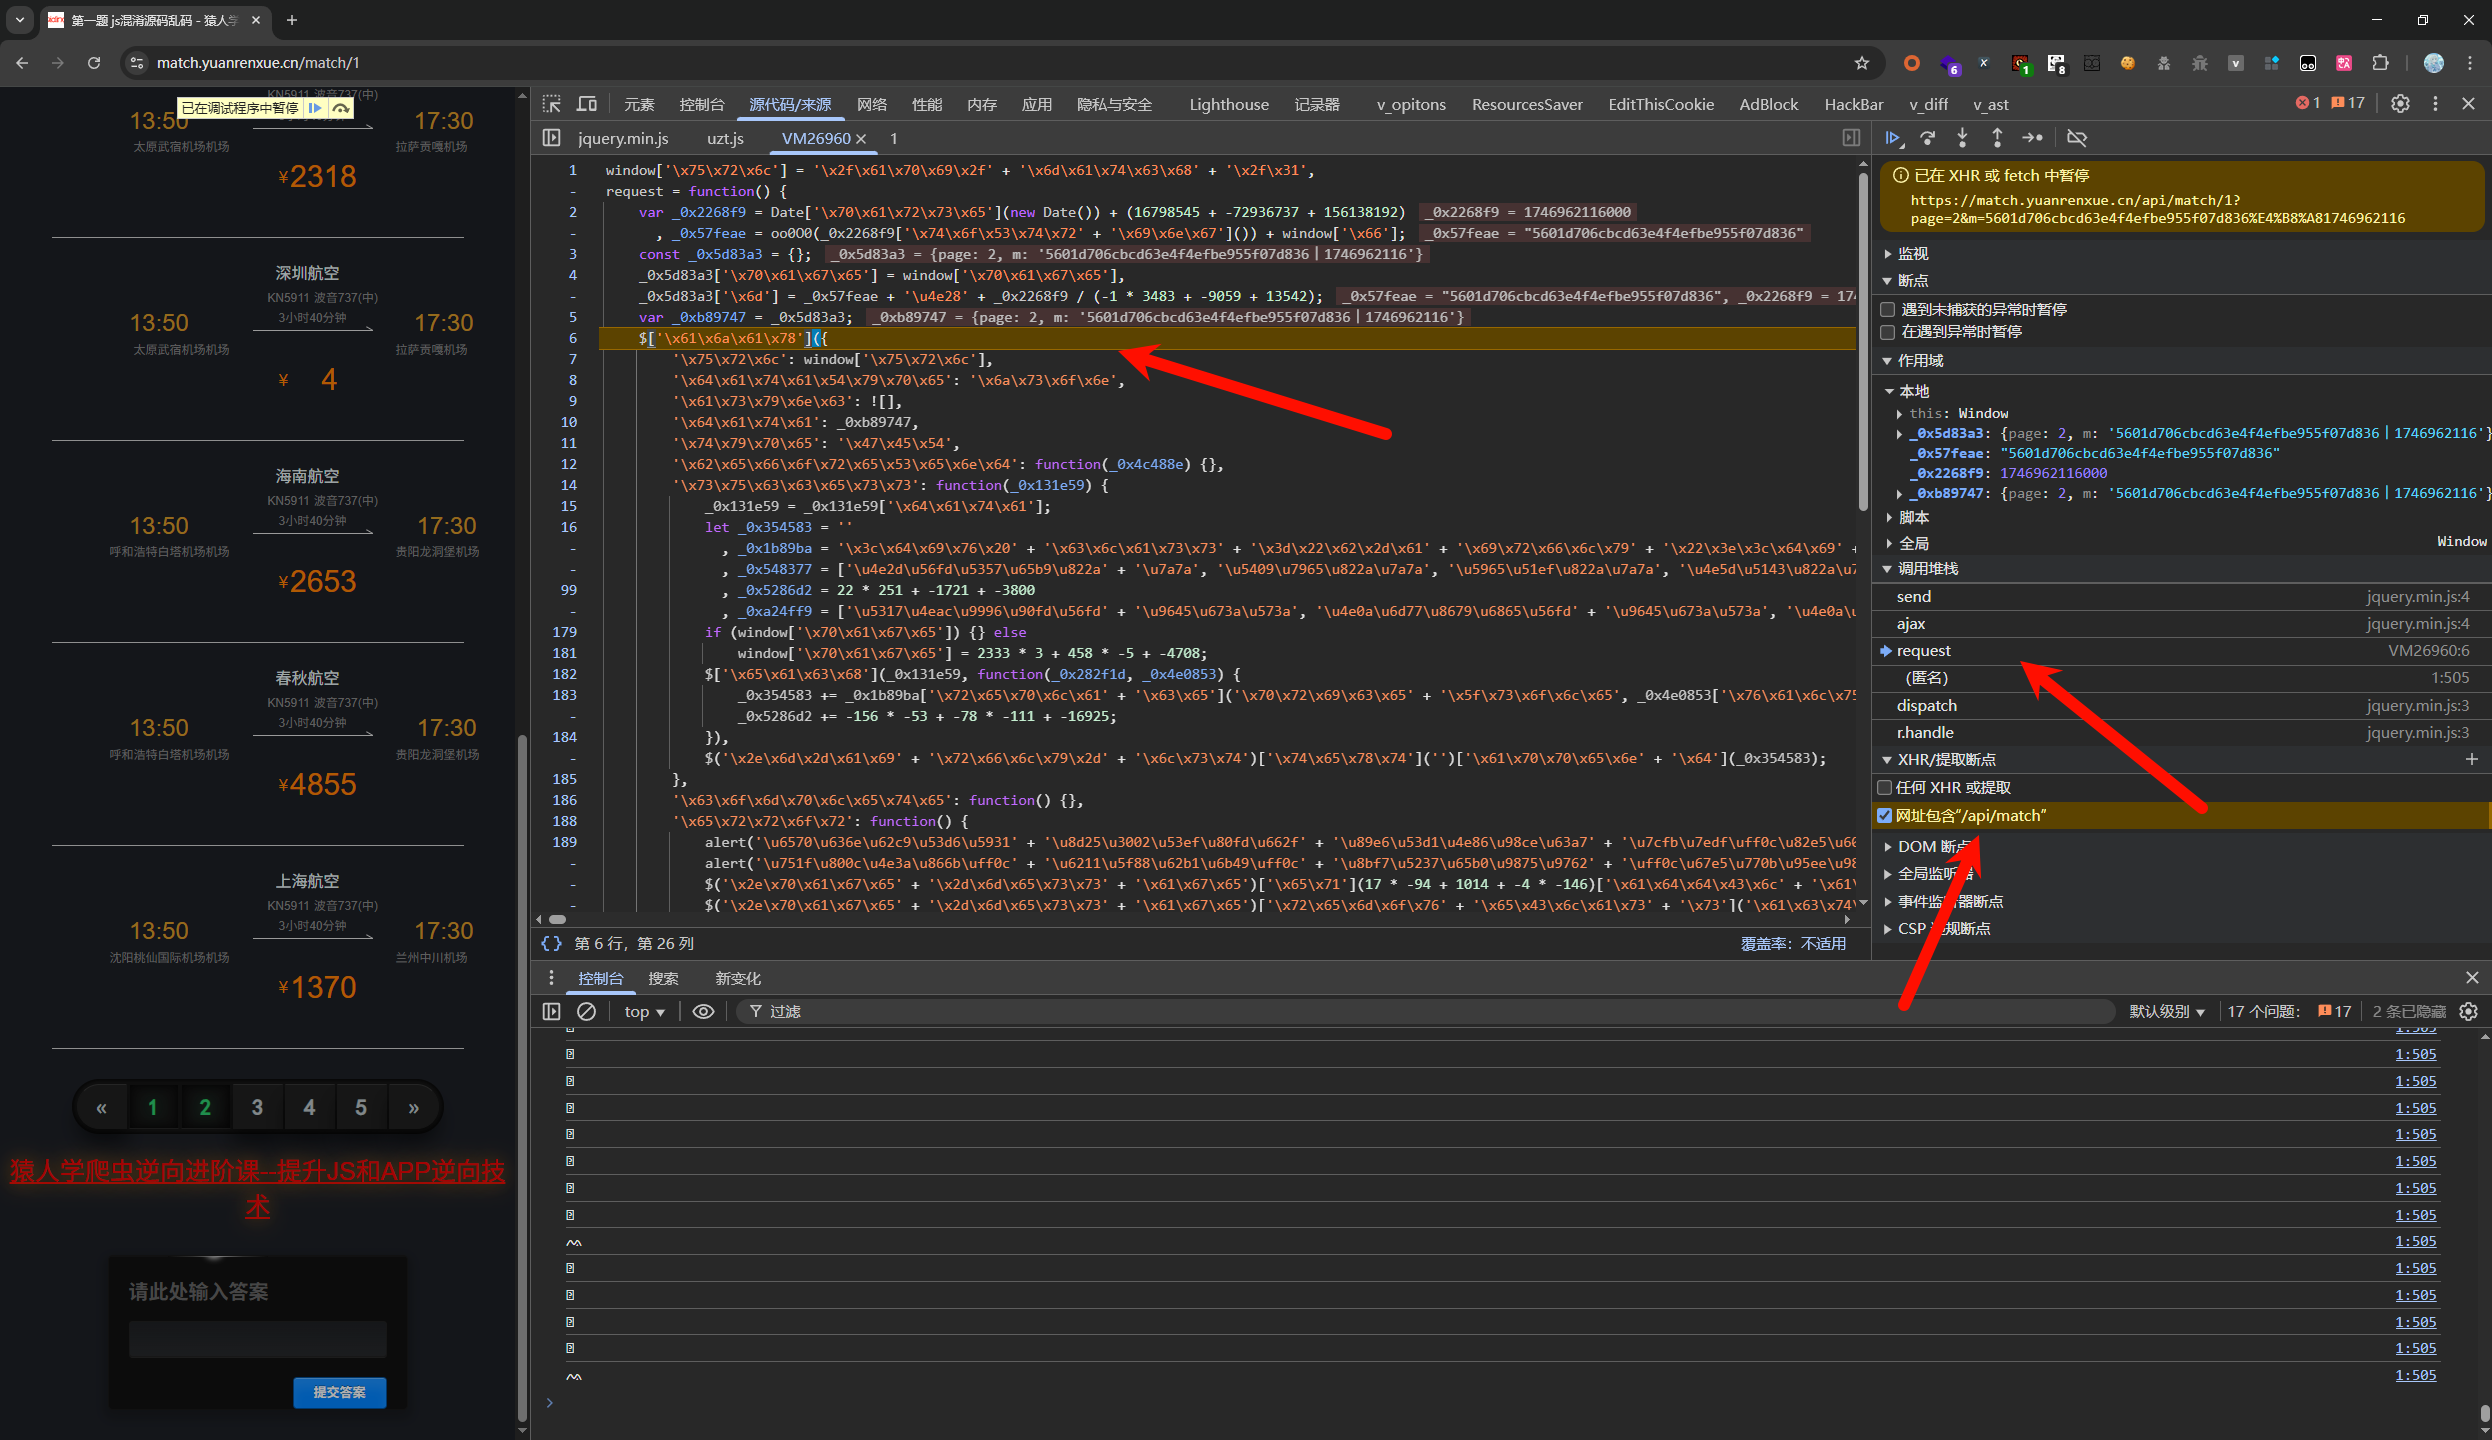Pretty-print source with the curly braces icon
The width and height of the screenshot is (2492, 1440).
coord(551,943)
